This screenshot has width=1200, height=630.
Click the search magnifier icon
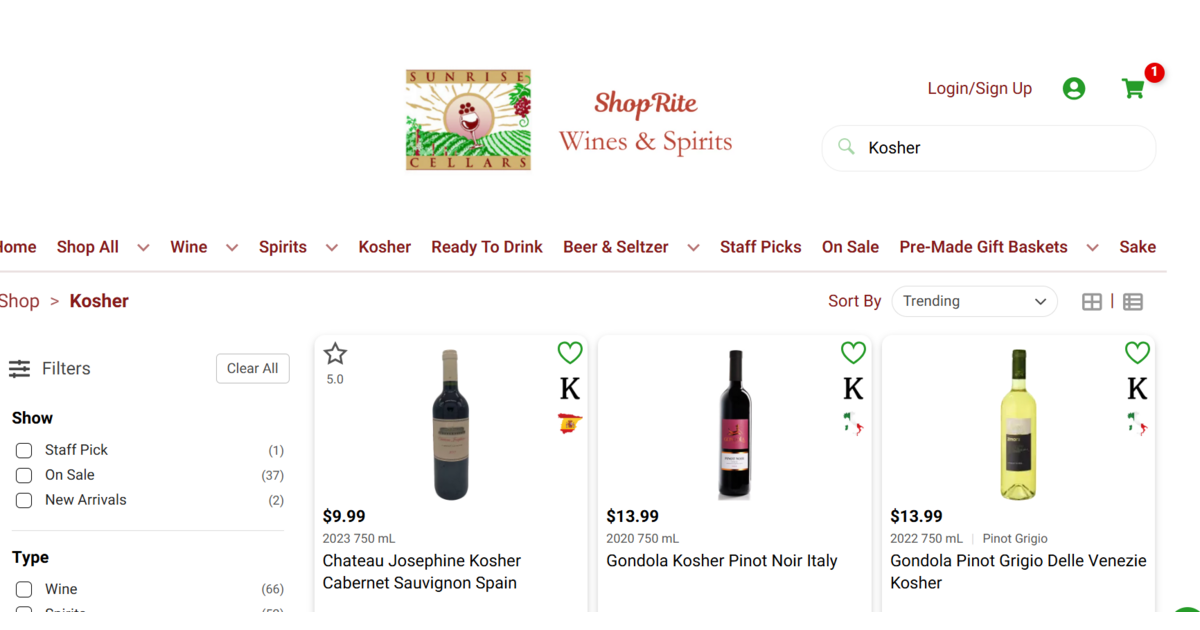pos(845,147)
